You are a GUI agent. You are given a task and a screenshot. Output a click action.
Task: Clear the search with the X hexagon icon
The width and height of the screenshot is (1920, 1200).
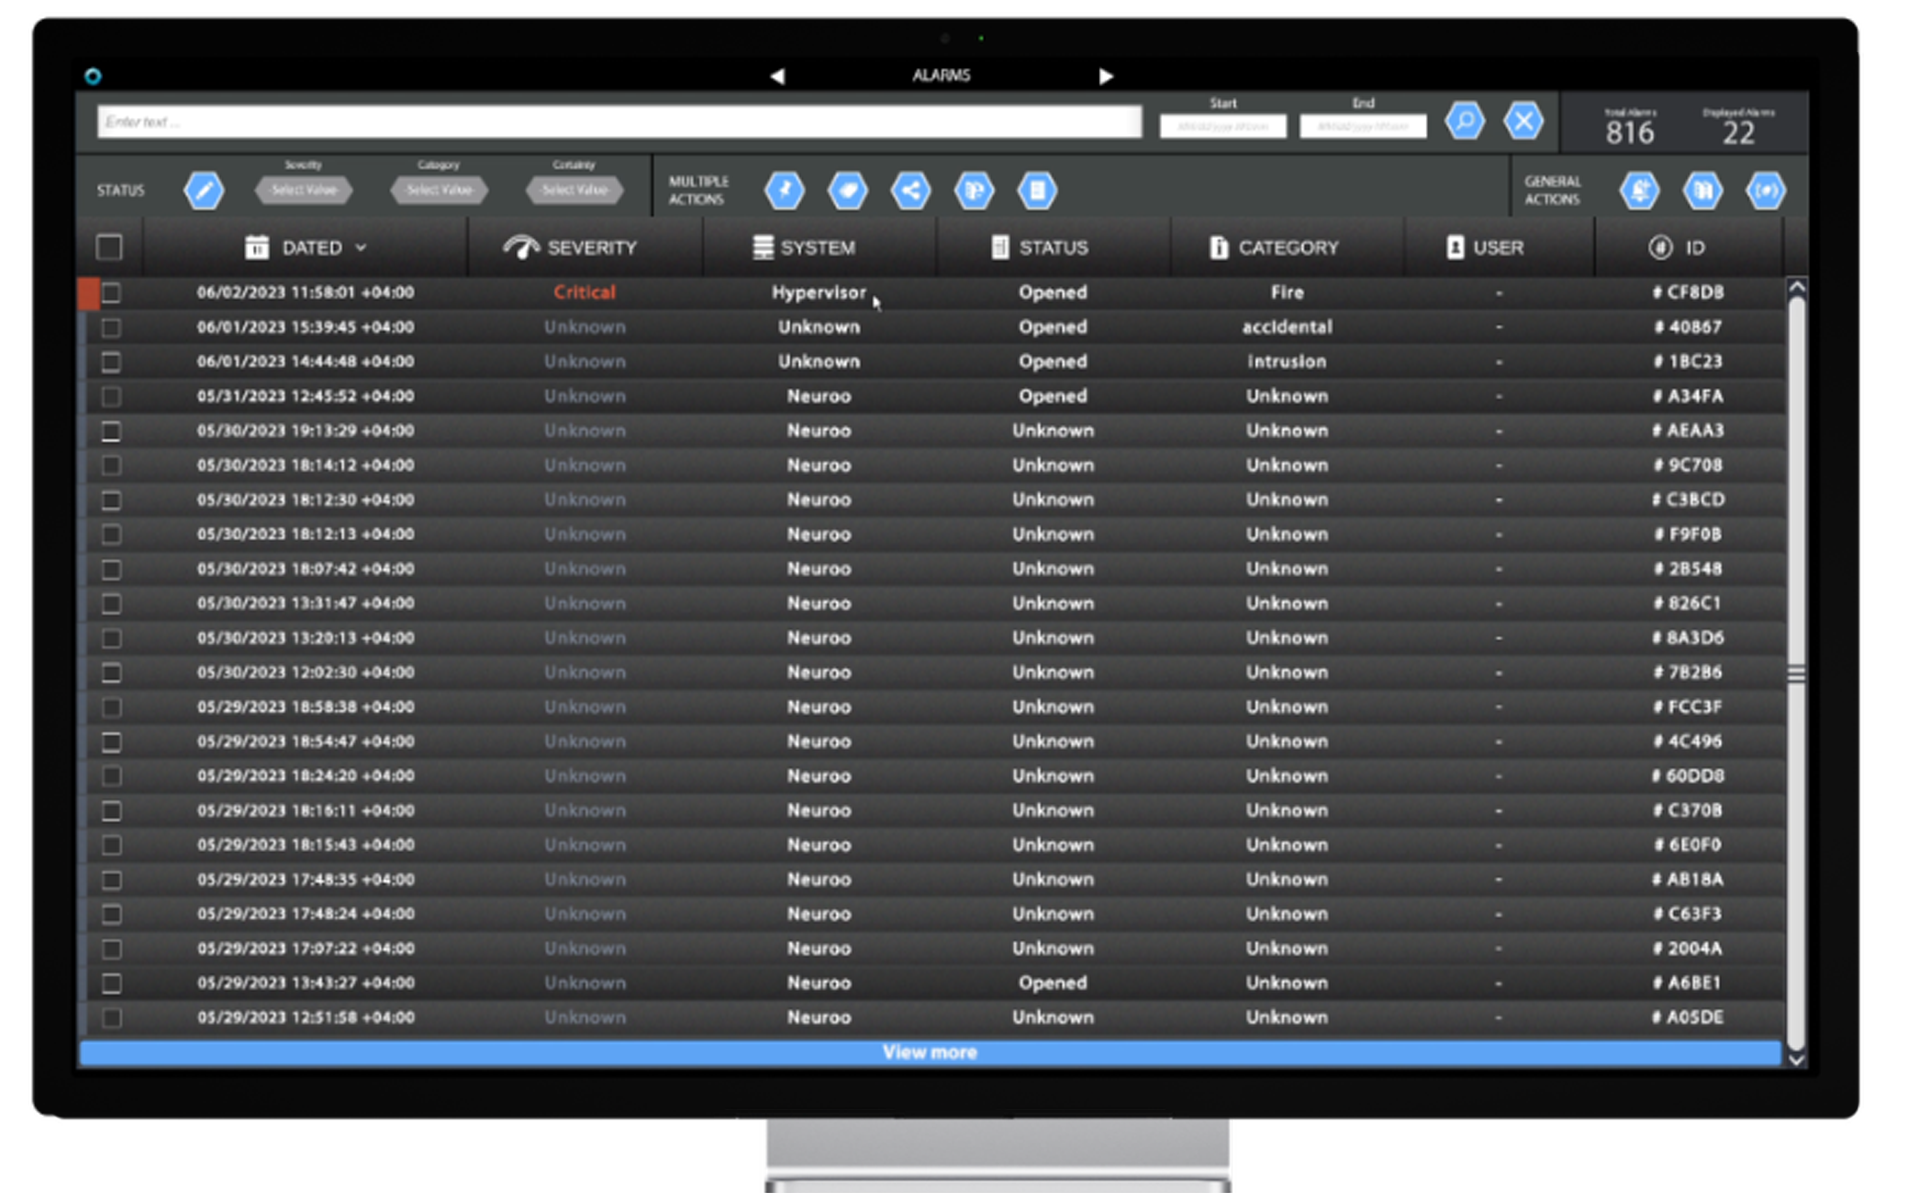tap(1525, 121)
